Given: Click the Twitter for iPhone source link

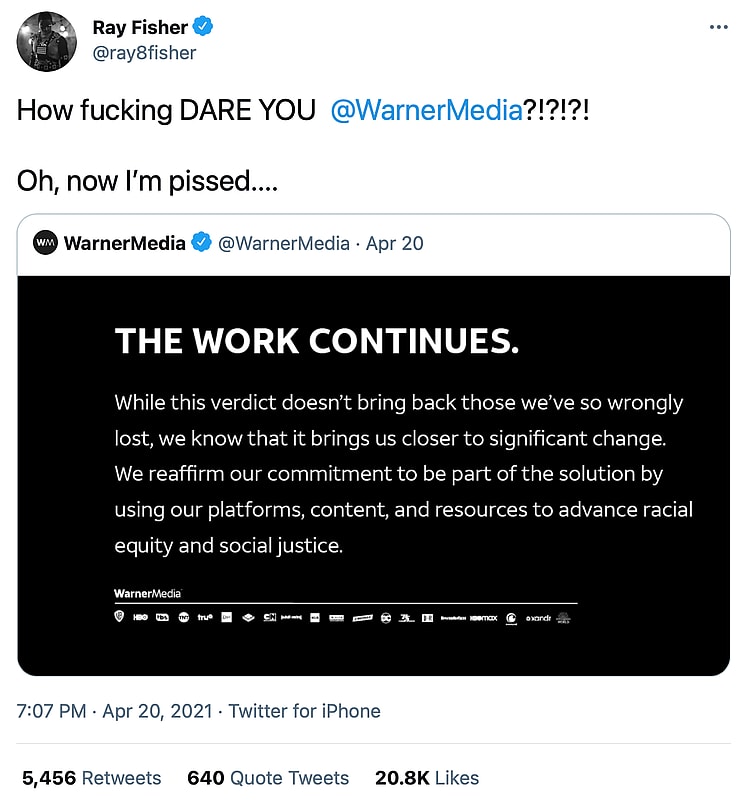Looking at the screenshot, I should tap(304, 711).
